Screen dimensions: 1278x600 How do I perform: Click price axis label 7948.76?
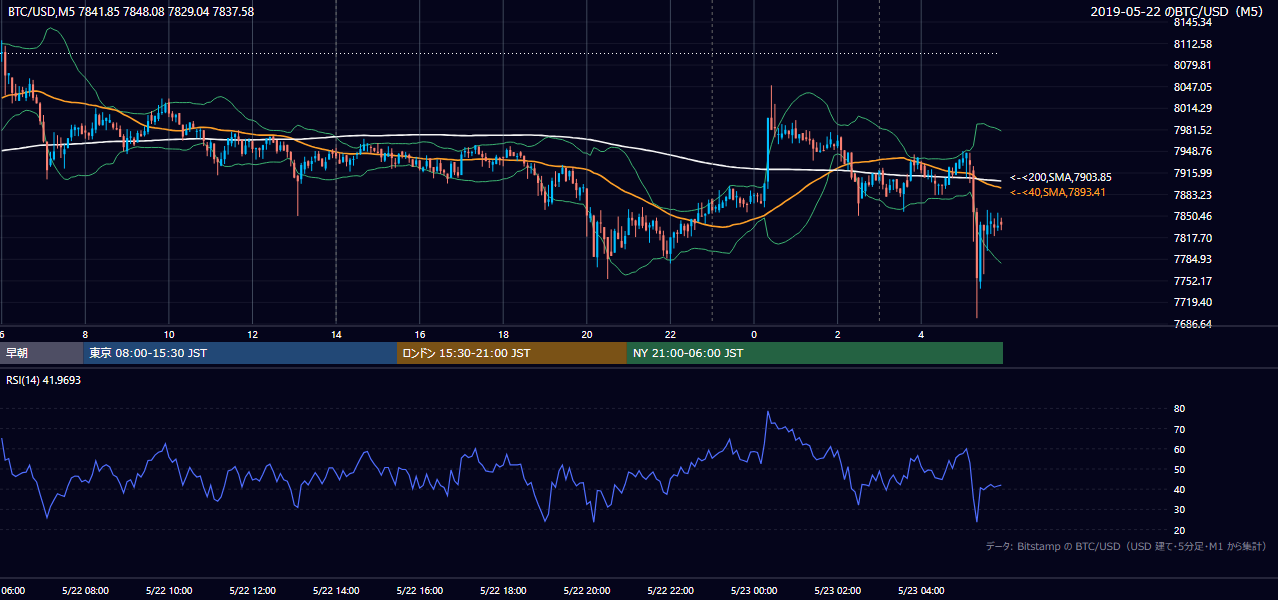pos(1192,151)
